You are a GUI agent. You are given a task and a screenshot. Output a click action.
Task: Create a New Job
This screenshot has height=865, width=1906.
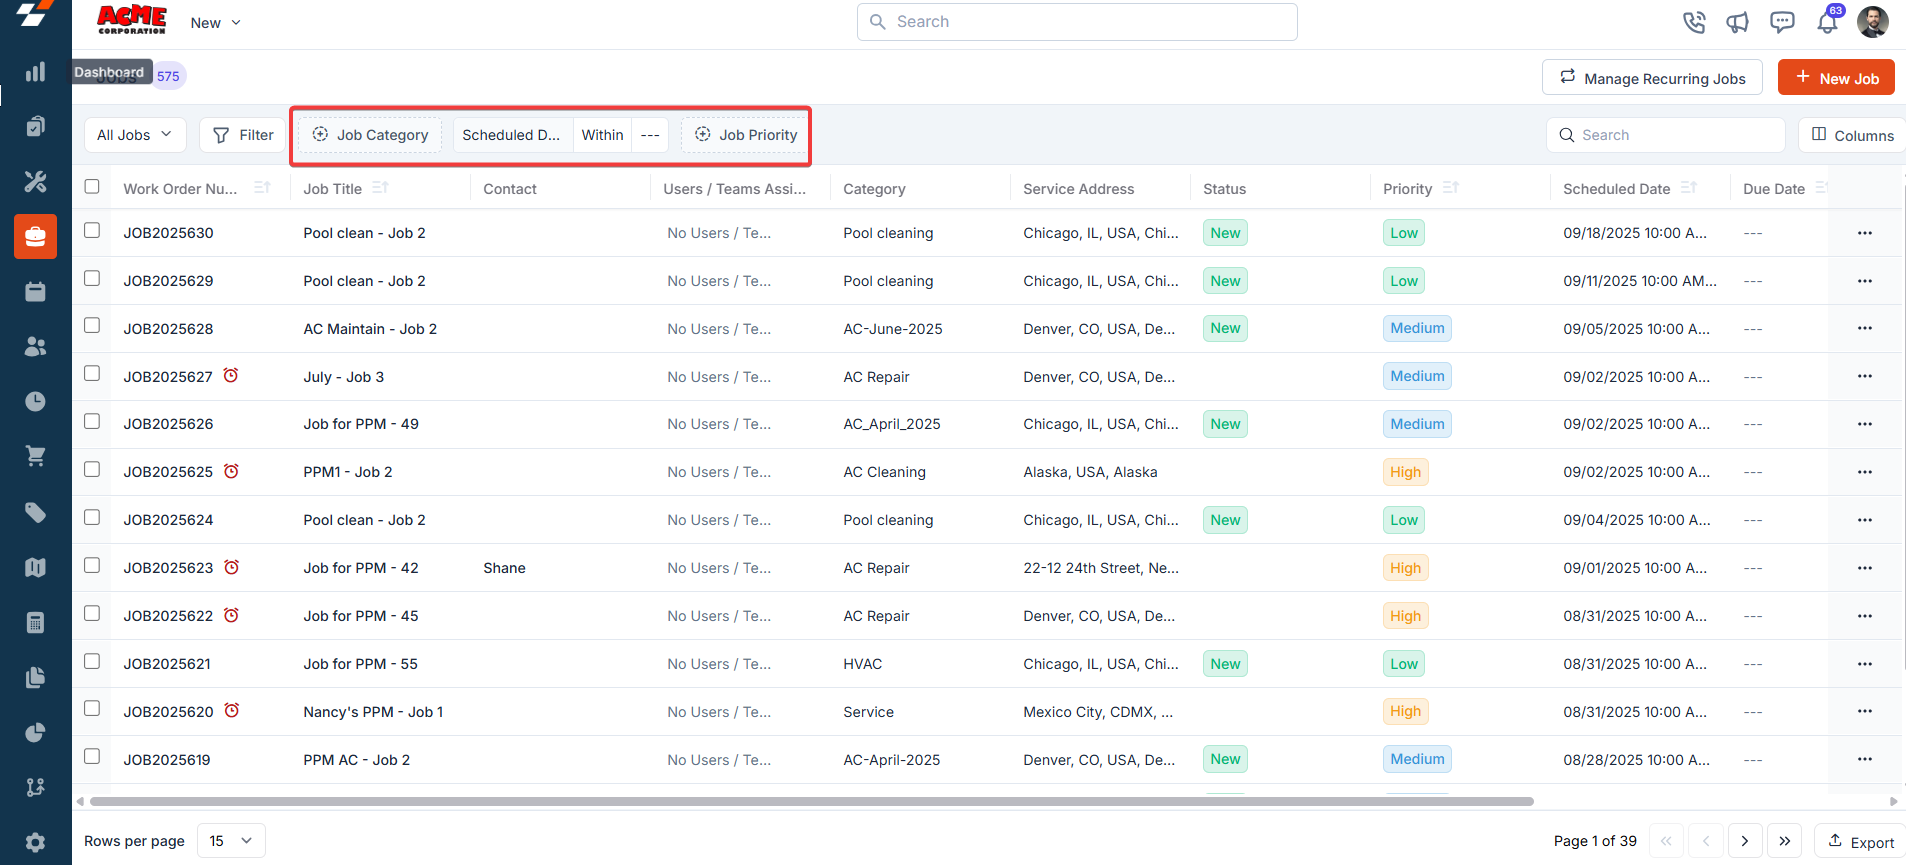pyautogui.click(x=1836, y=78)
